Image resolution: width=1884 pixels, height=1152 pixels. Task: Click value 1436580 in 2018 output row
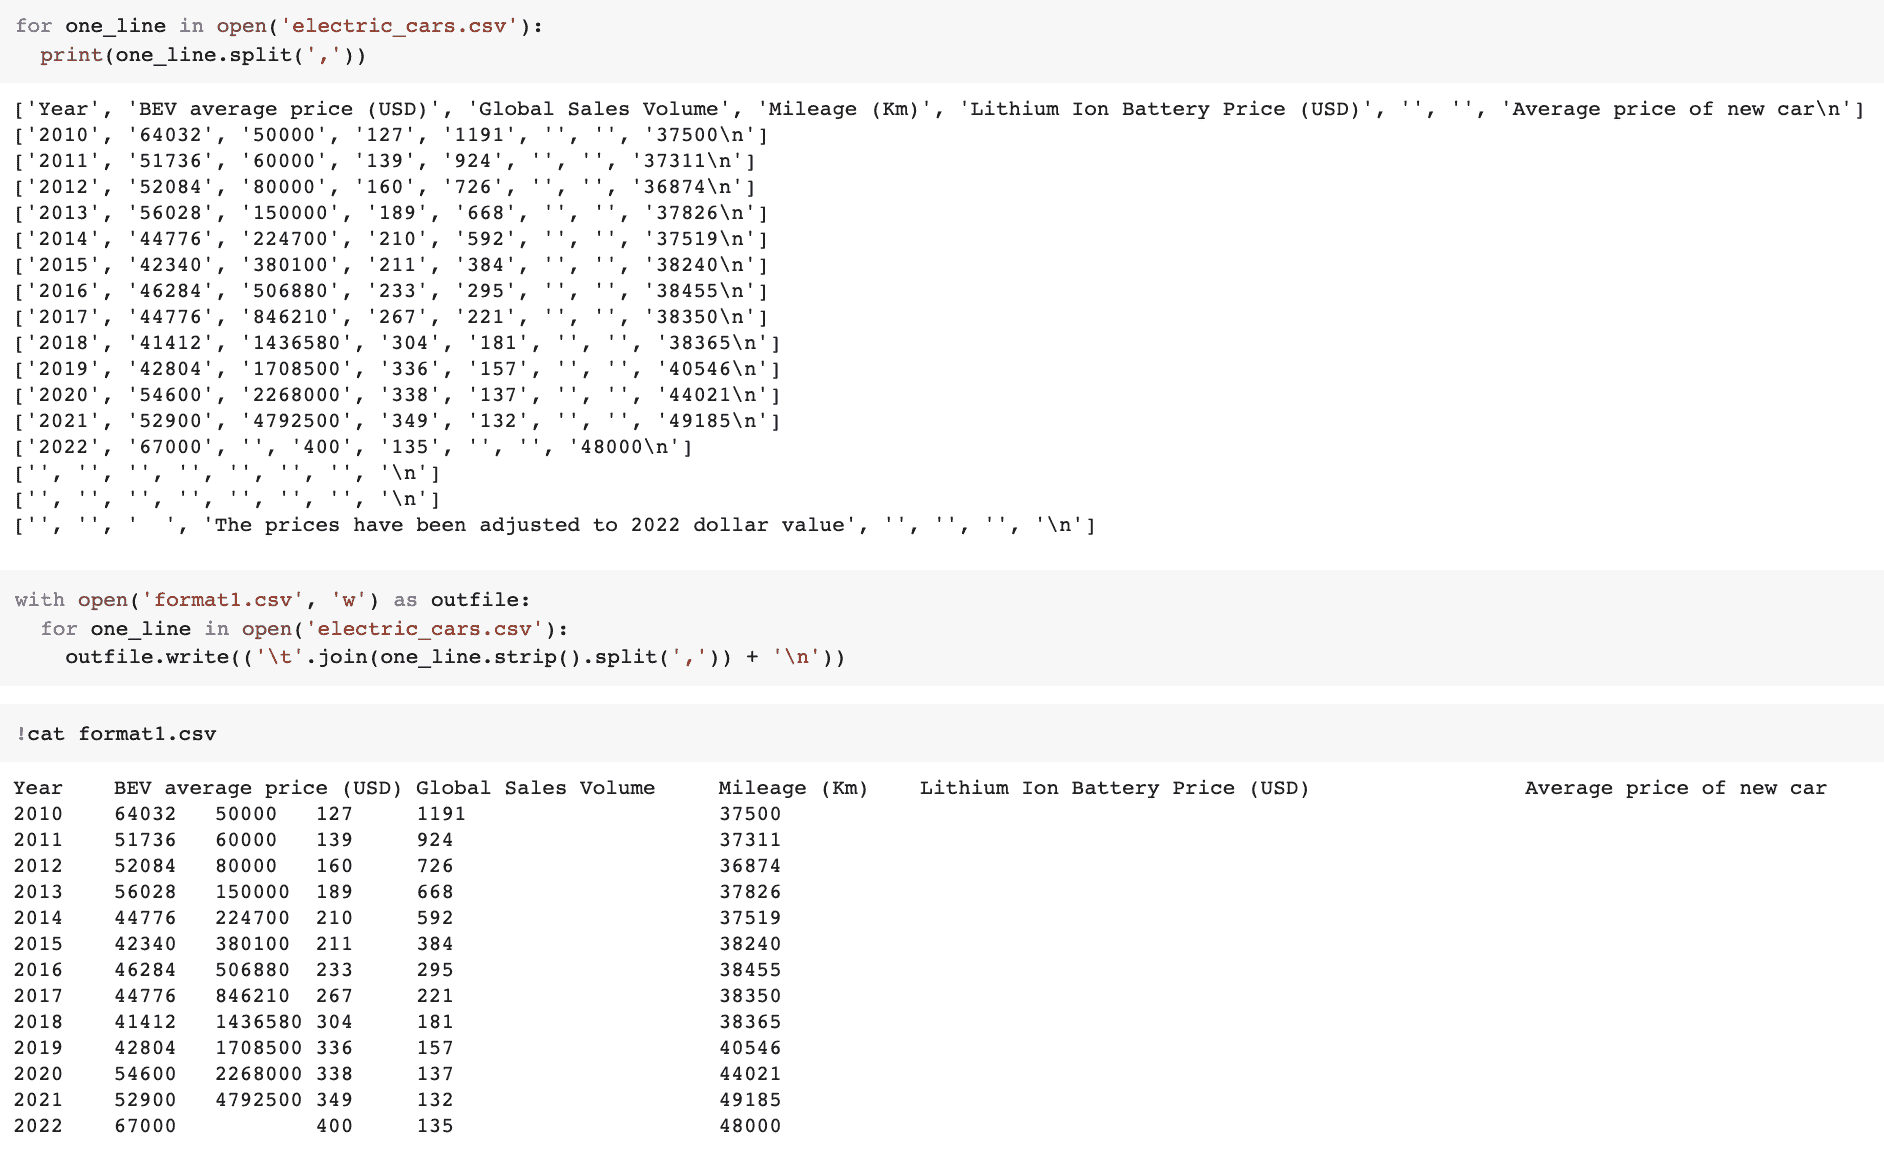coord(259,1022)
